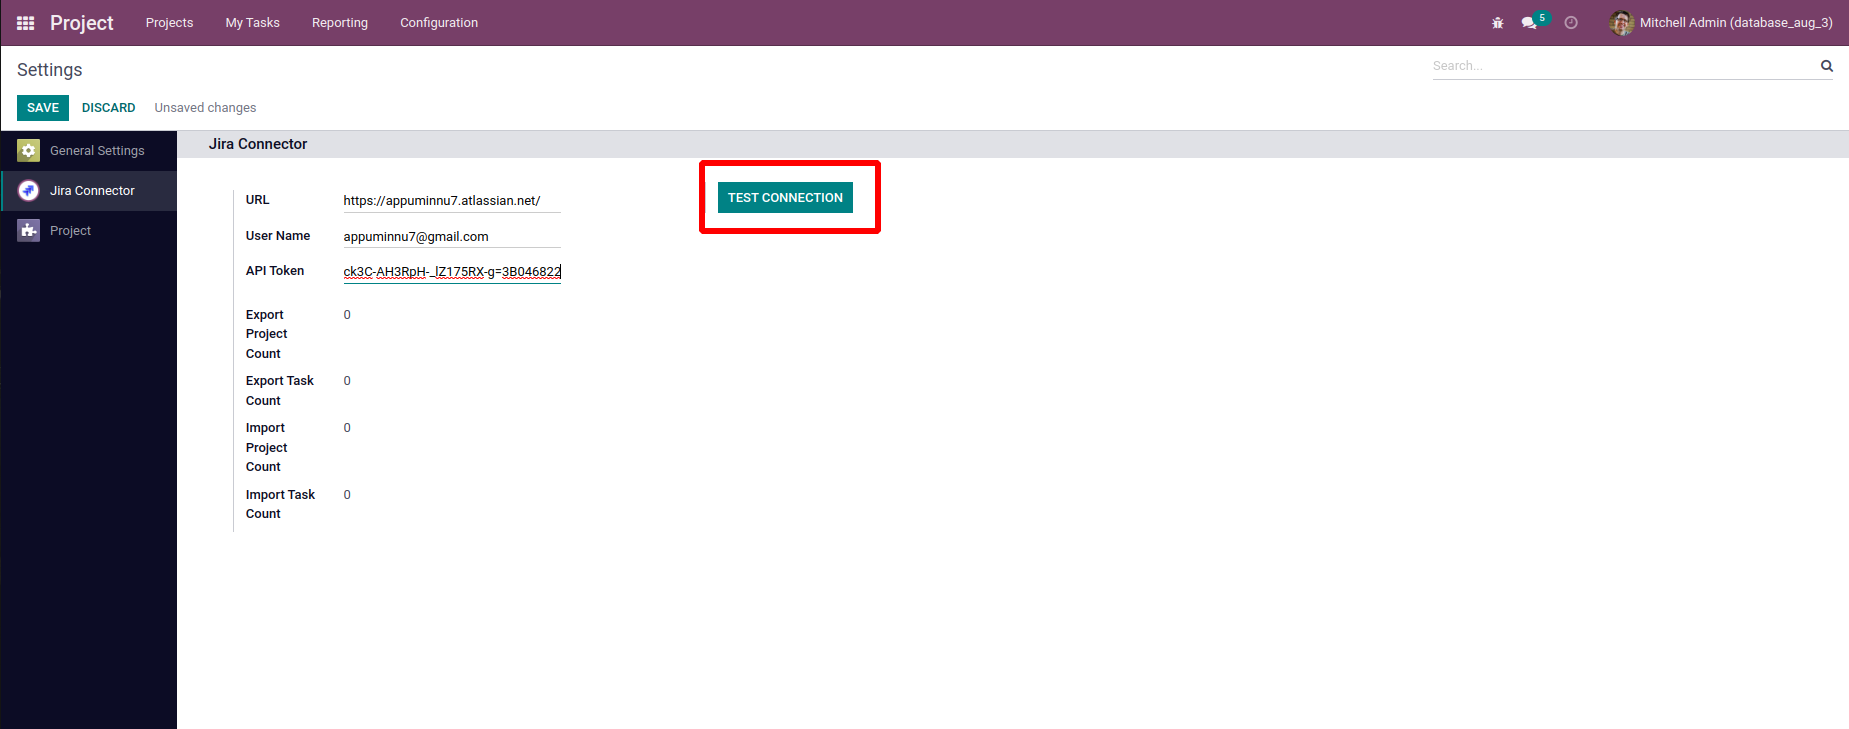Focus the URL input field

tap(452, 201)
